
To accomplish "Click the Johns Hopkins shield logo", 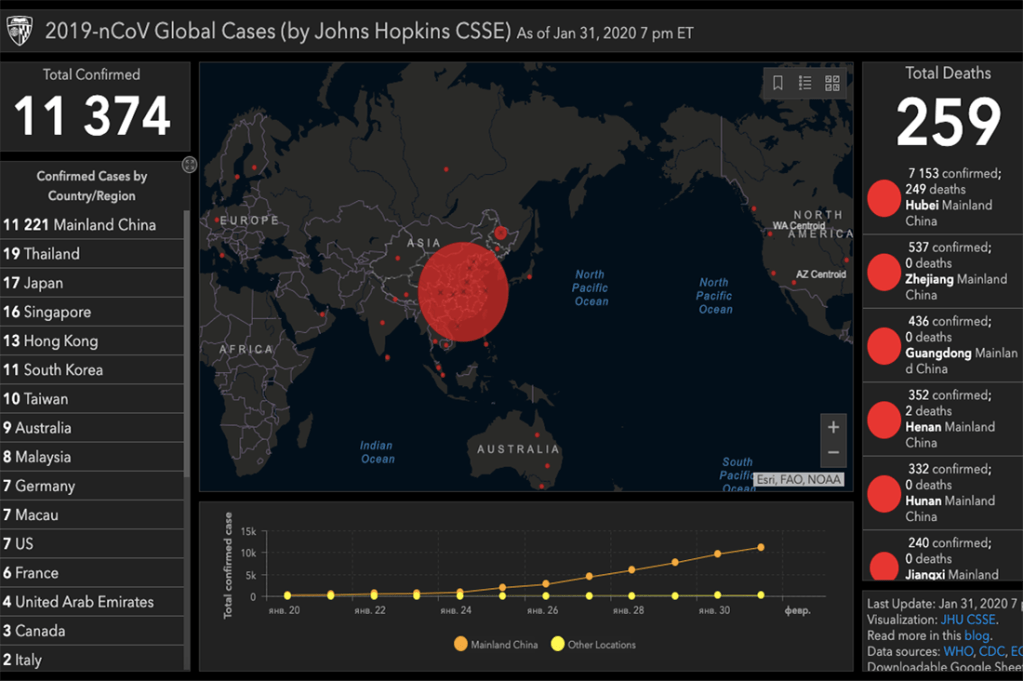I will (20, 31).
